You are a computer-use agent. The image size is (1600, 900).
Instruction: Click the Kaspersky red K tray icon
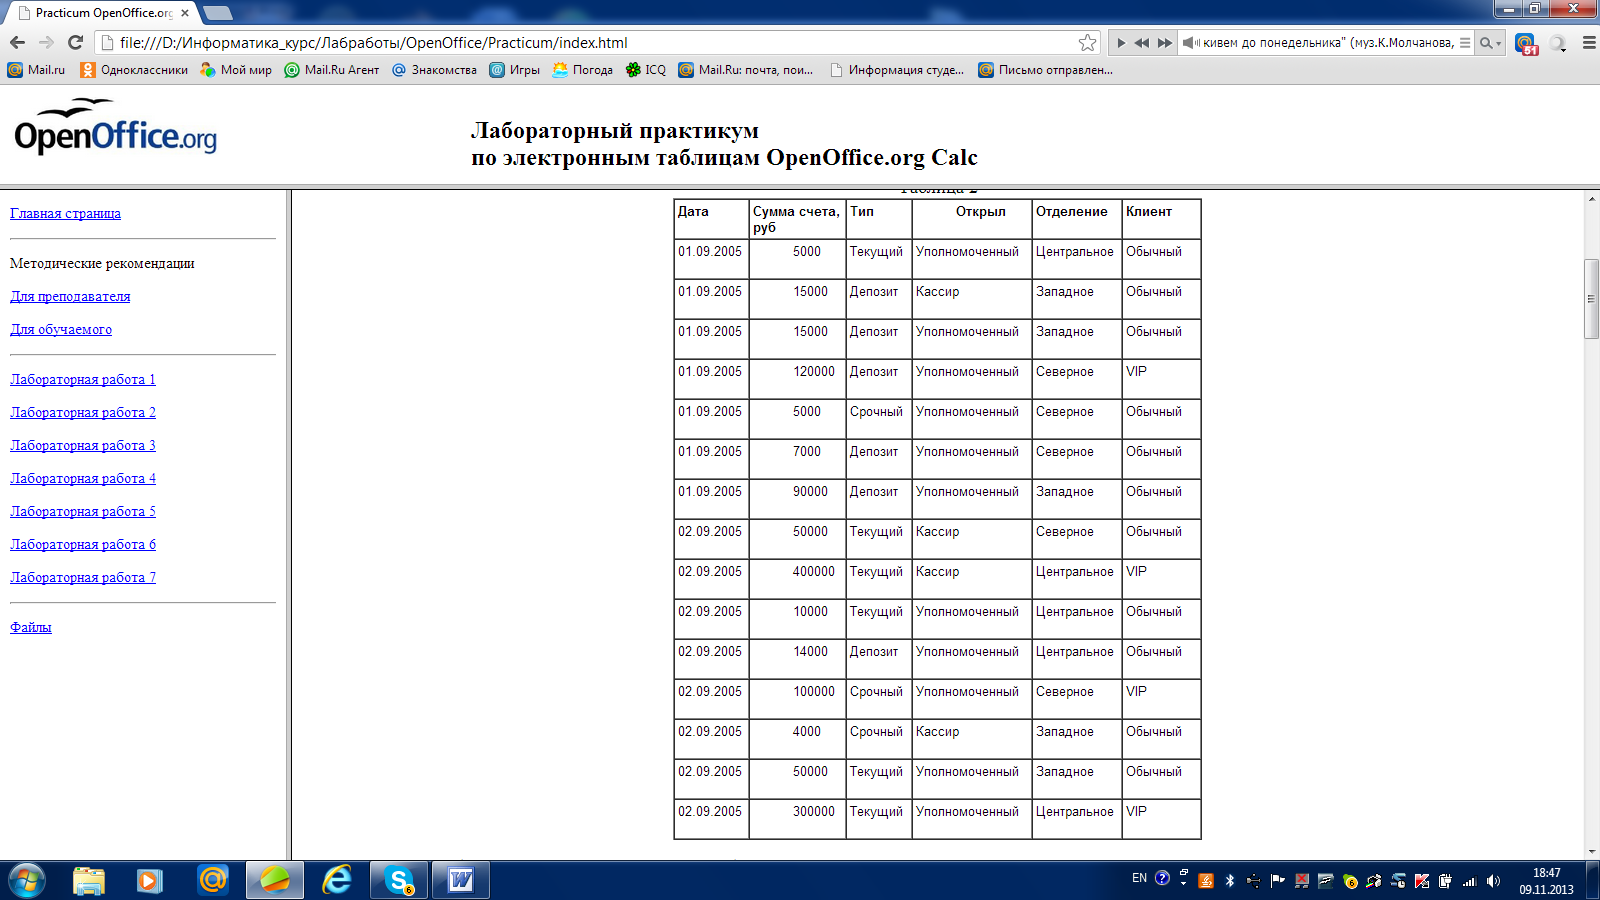click(x=1422, y=881)
